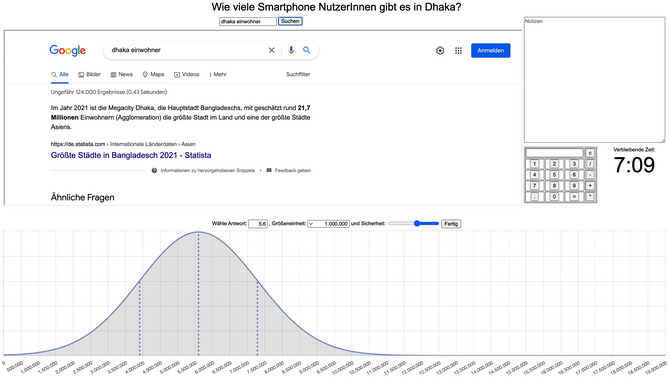Click the calculator equals key

(574, 196)
